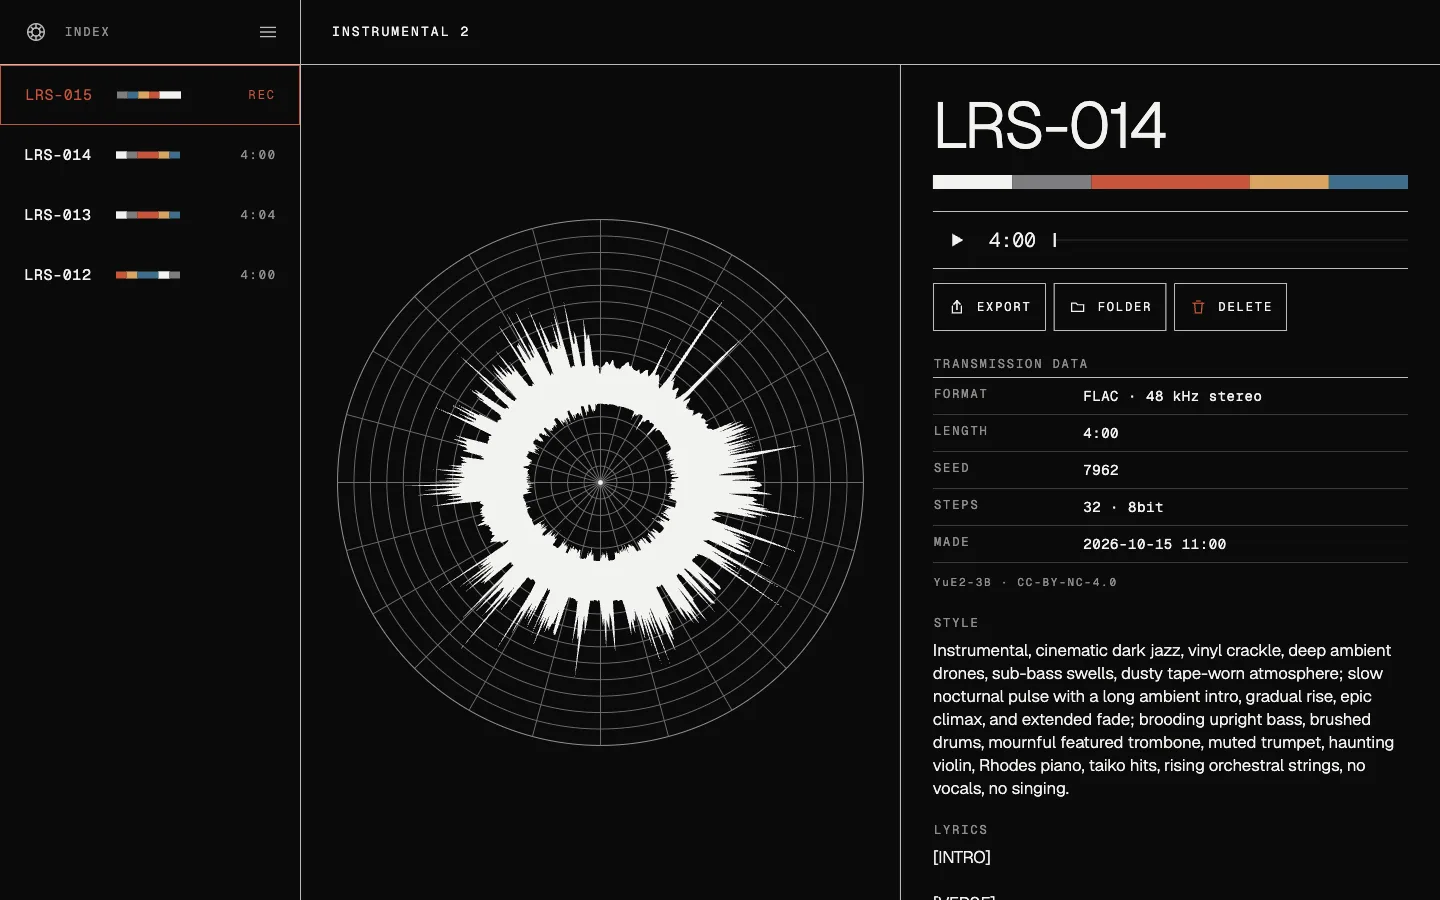
Task: Open the track folder via FOLDER button
Action: [x=1110, y=307]
